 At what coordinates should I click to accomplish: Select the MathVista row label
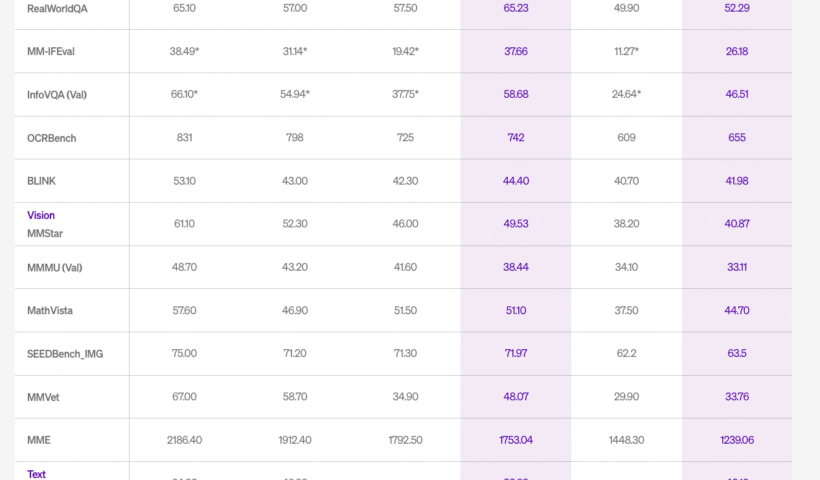coord(50,311)
